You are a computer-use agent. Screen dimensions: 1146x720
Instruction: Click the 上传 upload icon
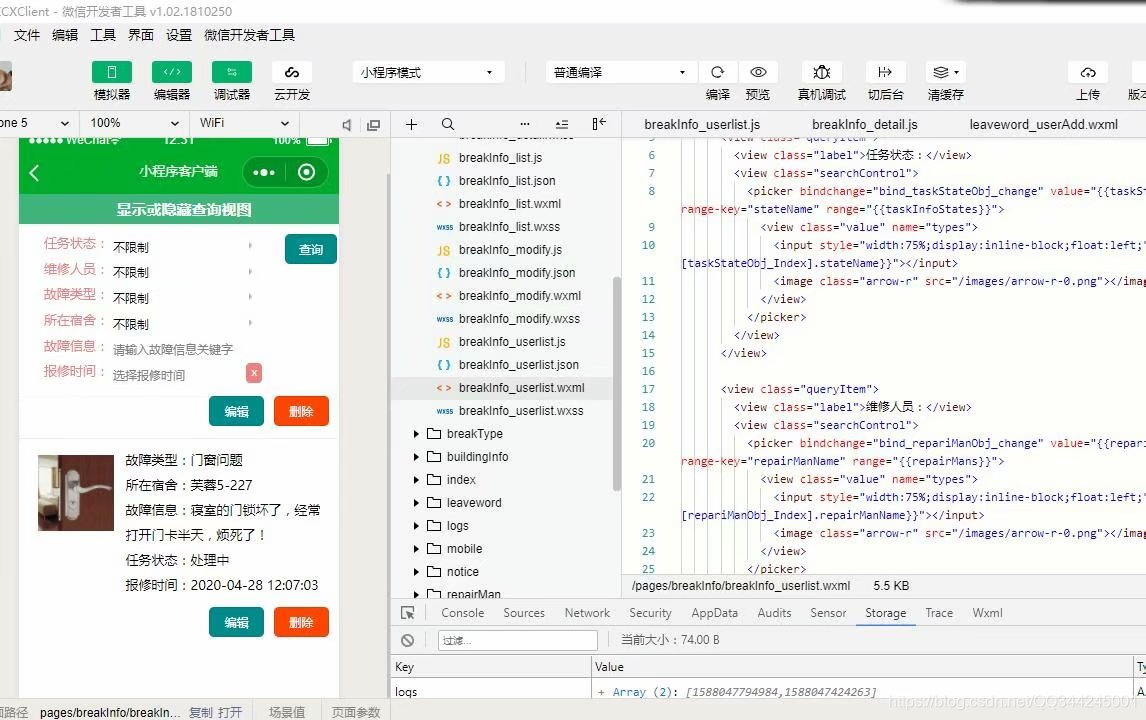pyautogui.click(x=1088, y=72)
